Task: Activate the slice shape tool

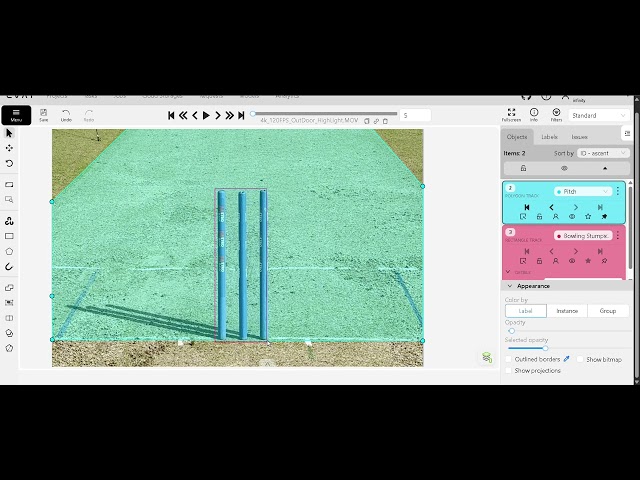Action: pyautogui.click(x=9, y=348)
